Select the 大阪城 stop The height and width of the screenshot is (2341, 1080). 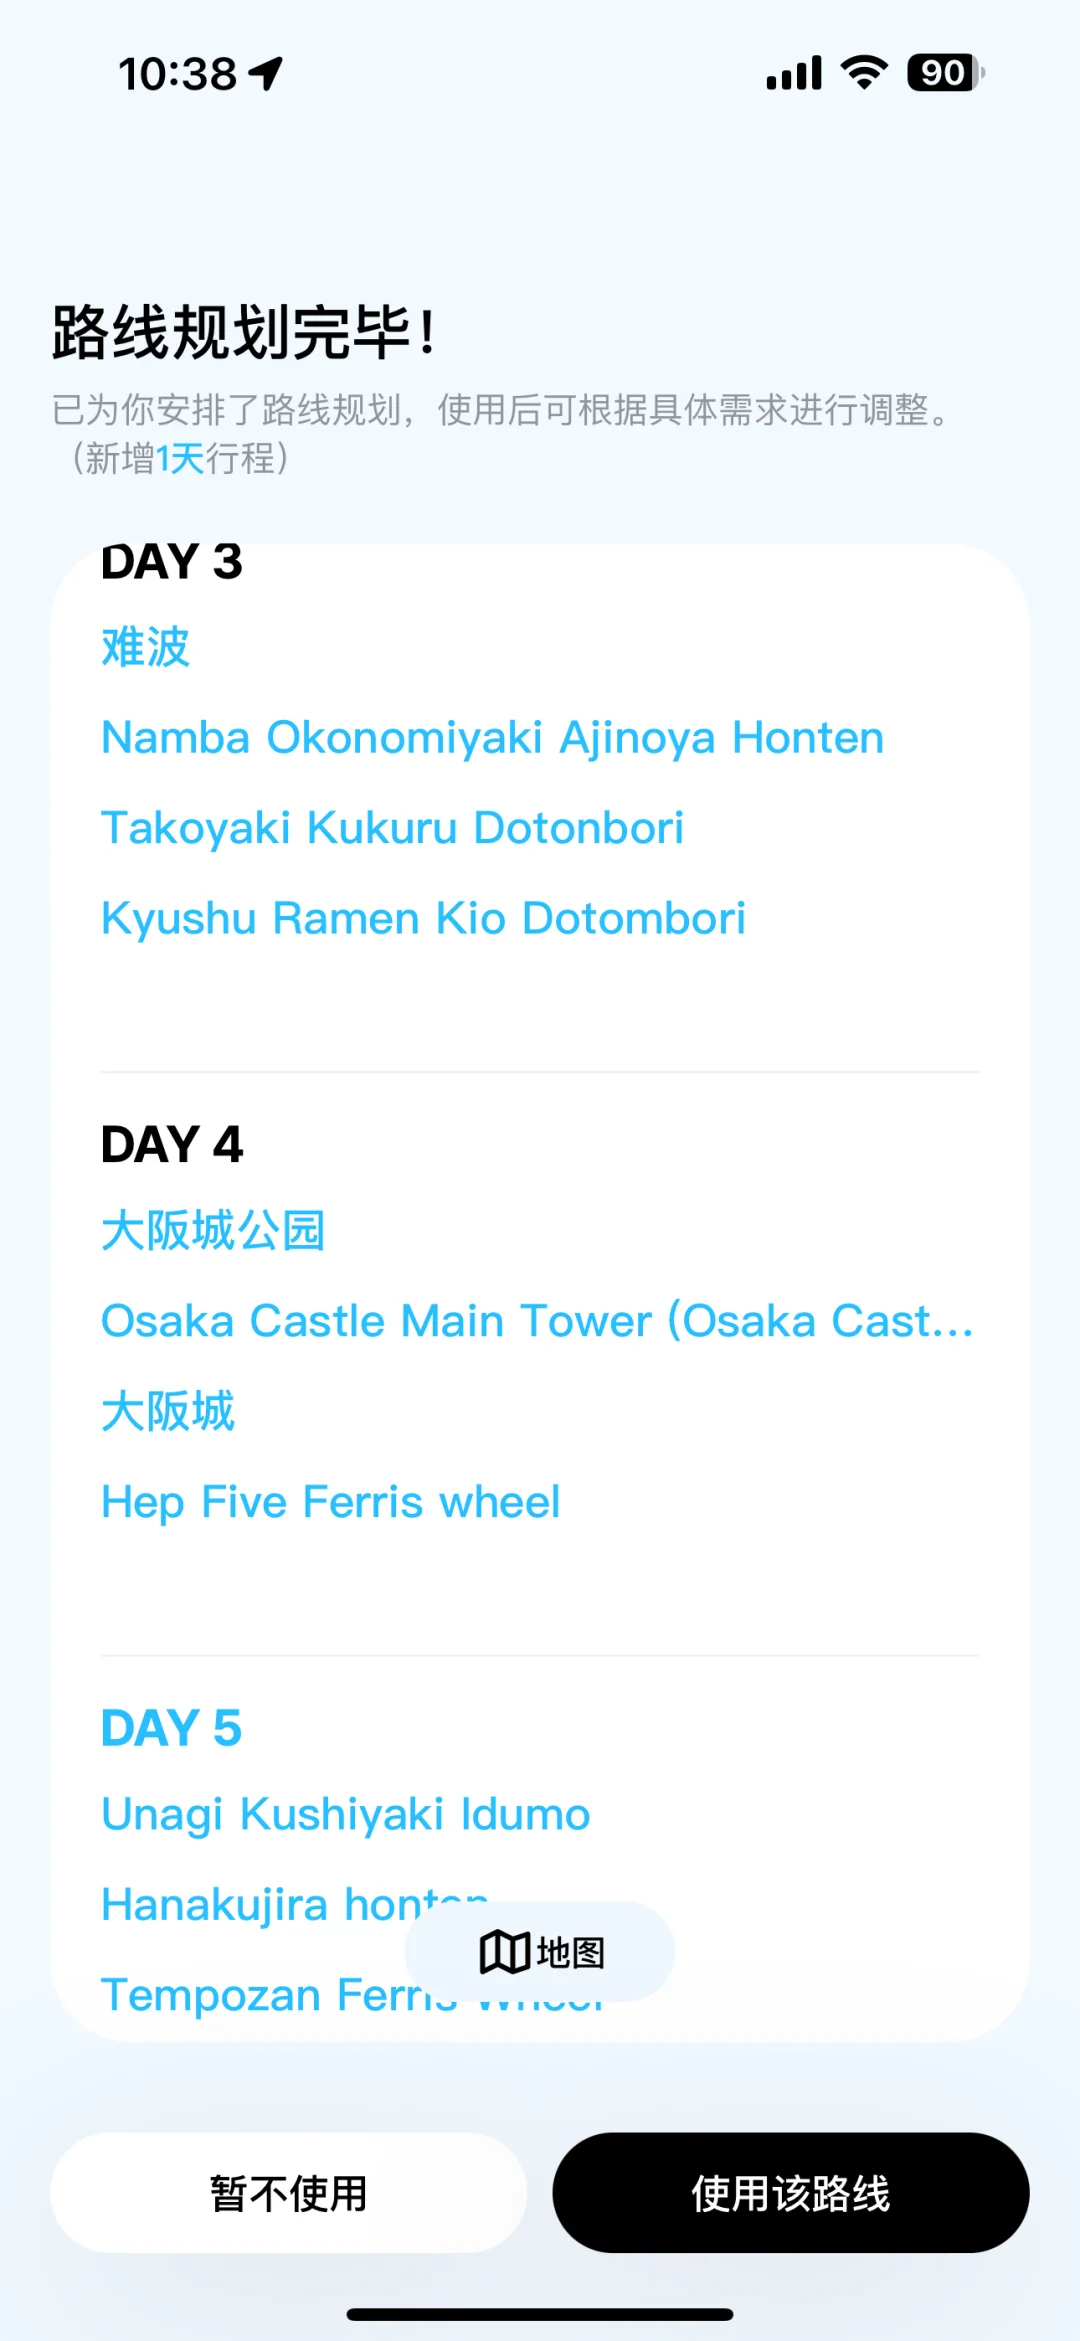coord(168,1411)
